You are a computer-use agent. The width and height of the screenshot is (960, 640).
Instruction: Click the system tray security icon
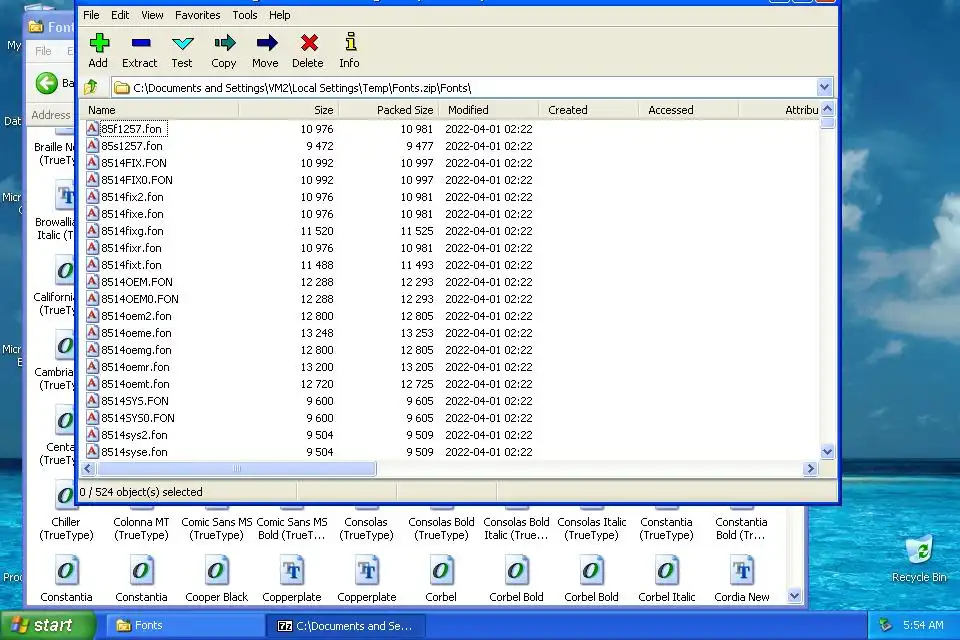(885, 625)
